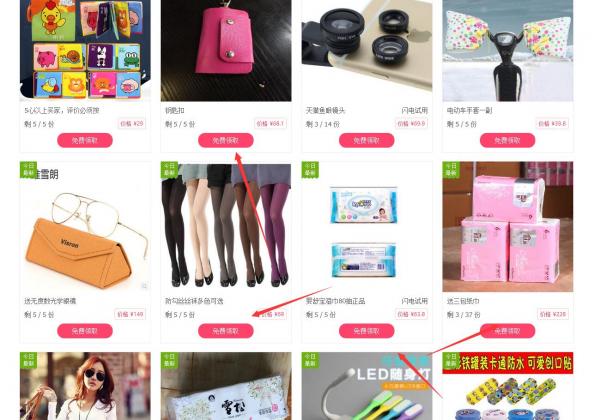Open the fisheye phone lens product image
Viewport: 600px width, 420px height.
(x=367, y=50)
